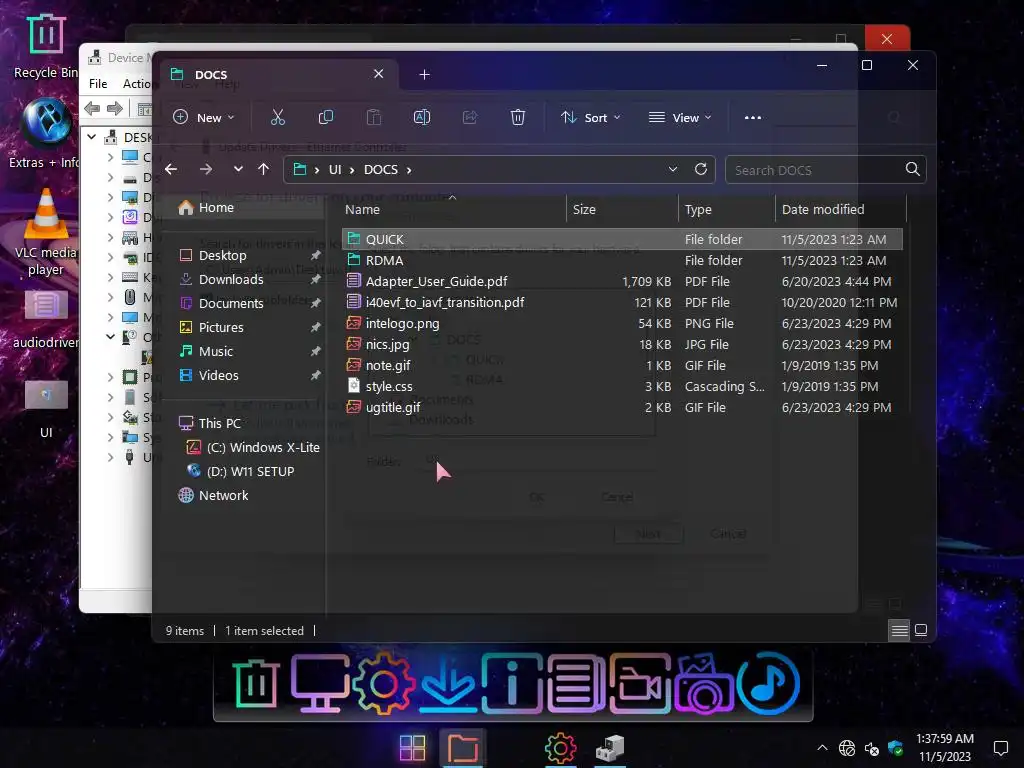Close the DOCS tab
1024x768 pixels.
379,74
